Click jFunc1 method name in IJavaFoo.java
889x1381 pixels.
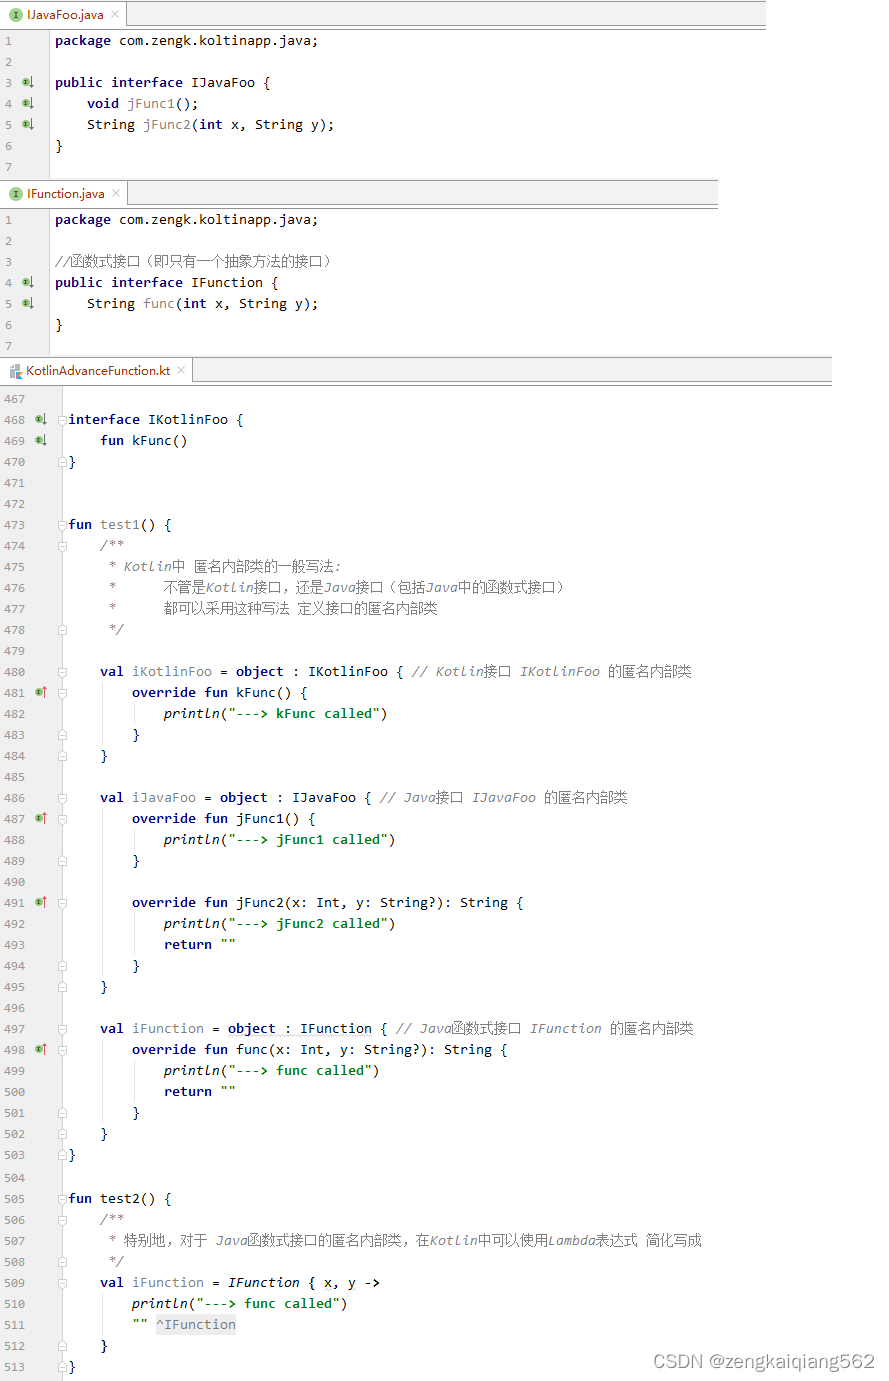point(151,103)
